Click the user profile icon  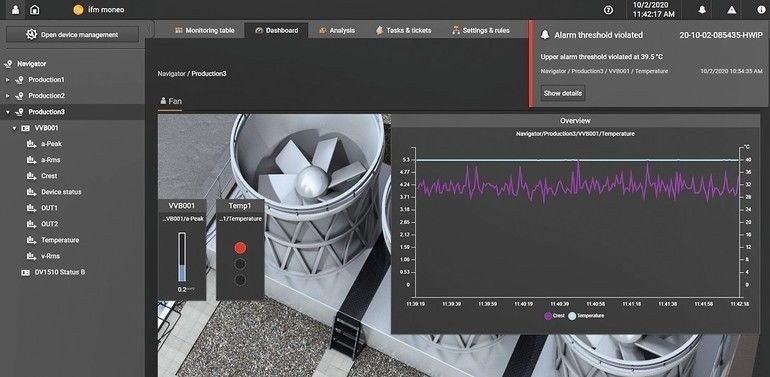coord(15,9)
